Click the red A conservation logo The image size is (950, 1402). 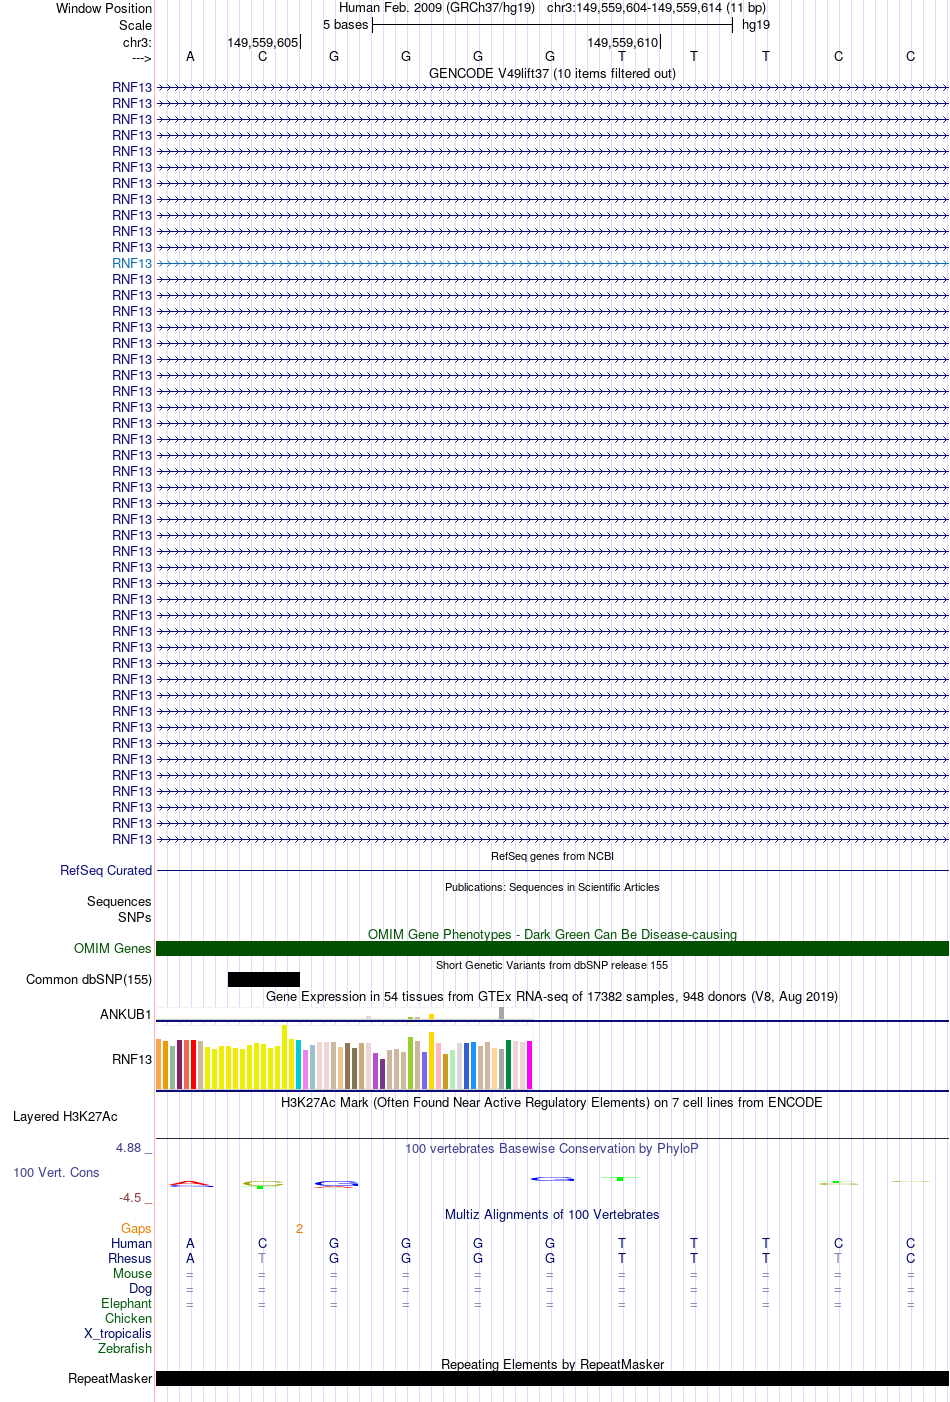point(190,1184)
